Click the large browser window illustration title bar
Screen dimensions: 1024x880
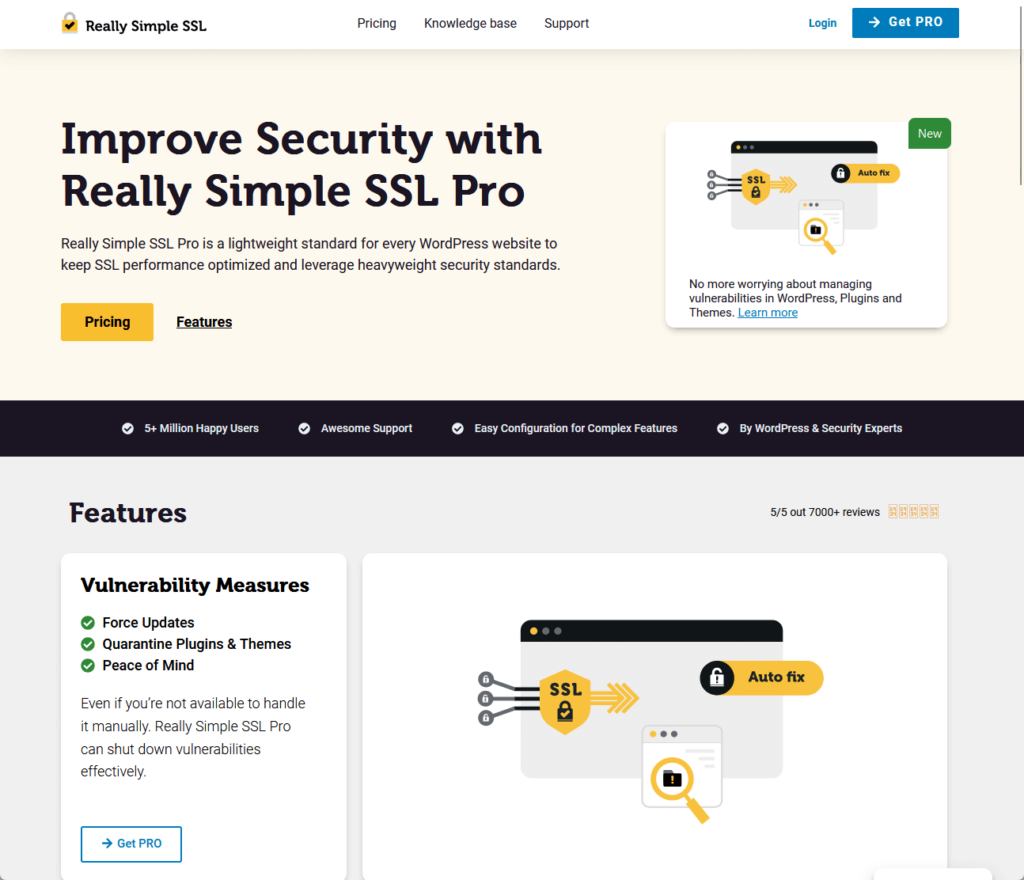coord(651,631)
